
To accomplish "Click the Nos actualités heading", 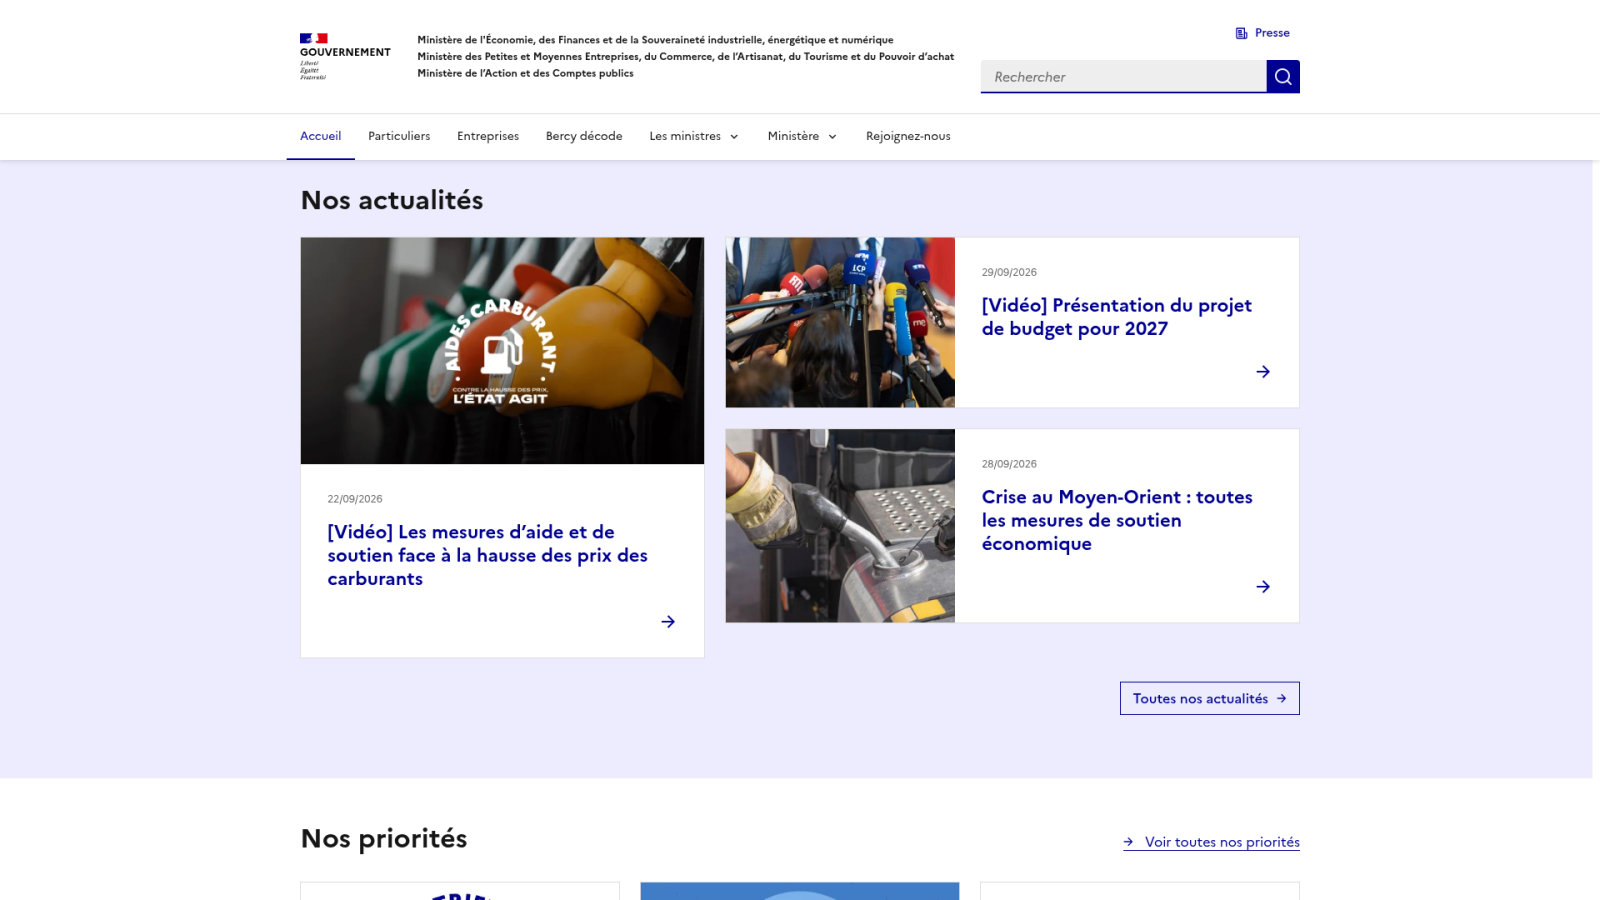I will (x=392, y=200).
